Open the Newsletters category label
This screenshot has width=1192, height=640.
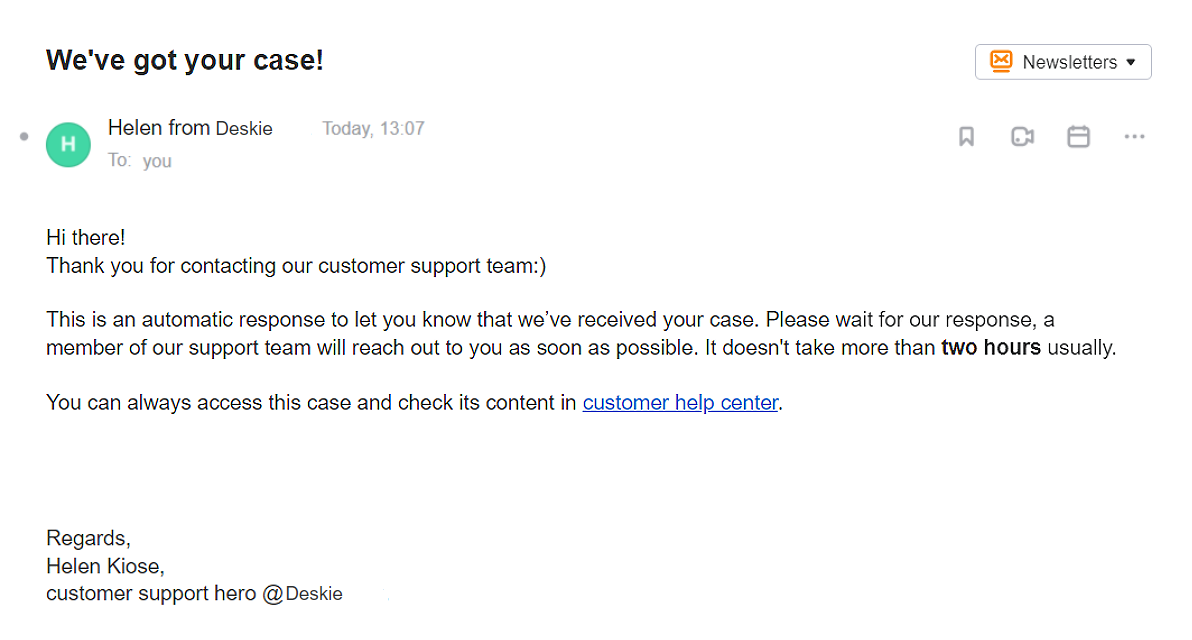[x=1070, y=62]
